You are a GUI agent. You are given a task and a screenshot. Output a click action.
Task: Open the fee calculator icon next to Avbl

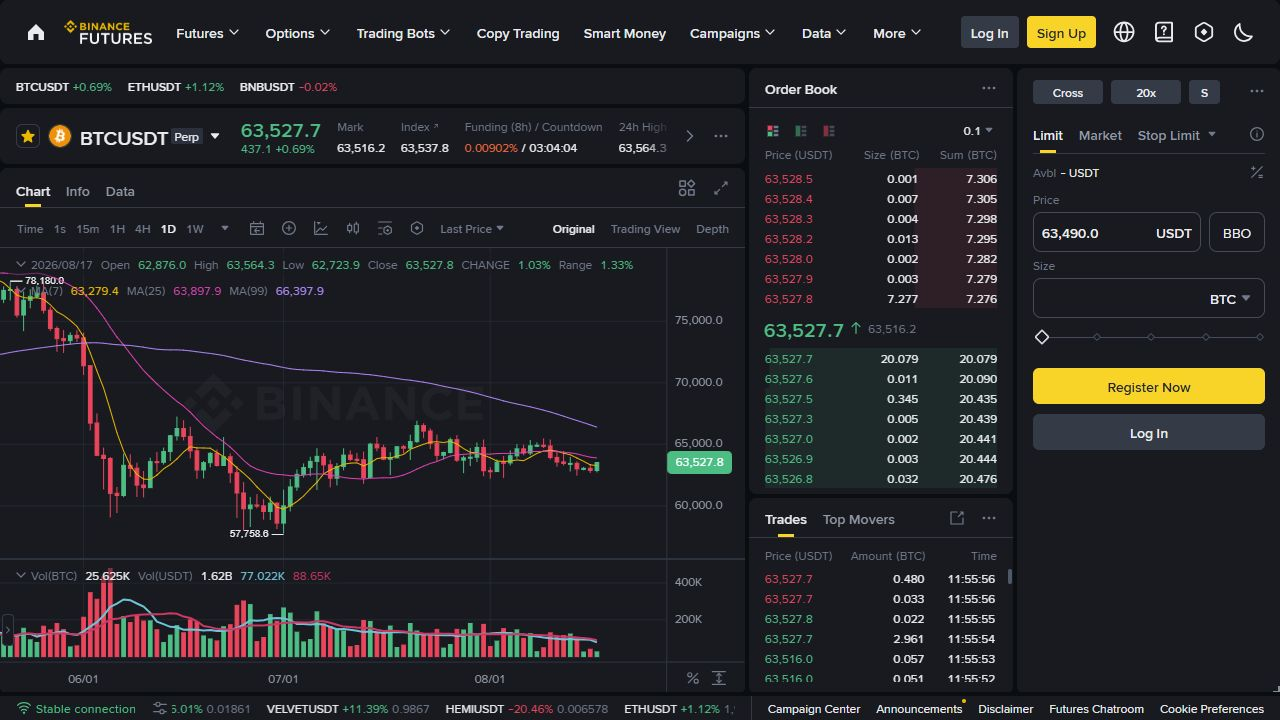click(x=1257, y=173)
